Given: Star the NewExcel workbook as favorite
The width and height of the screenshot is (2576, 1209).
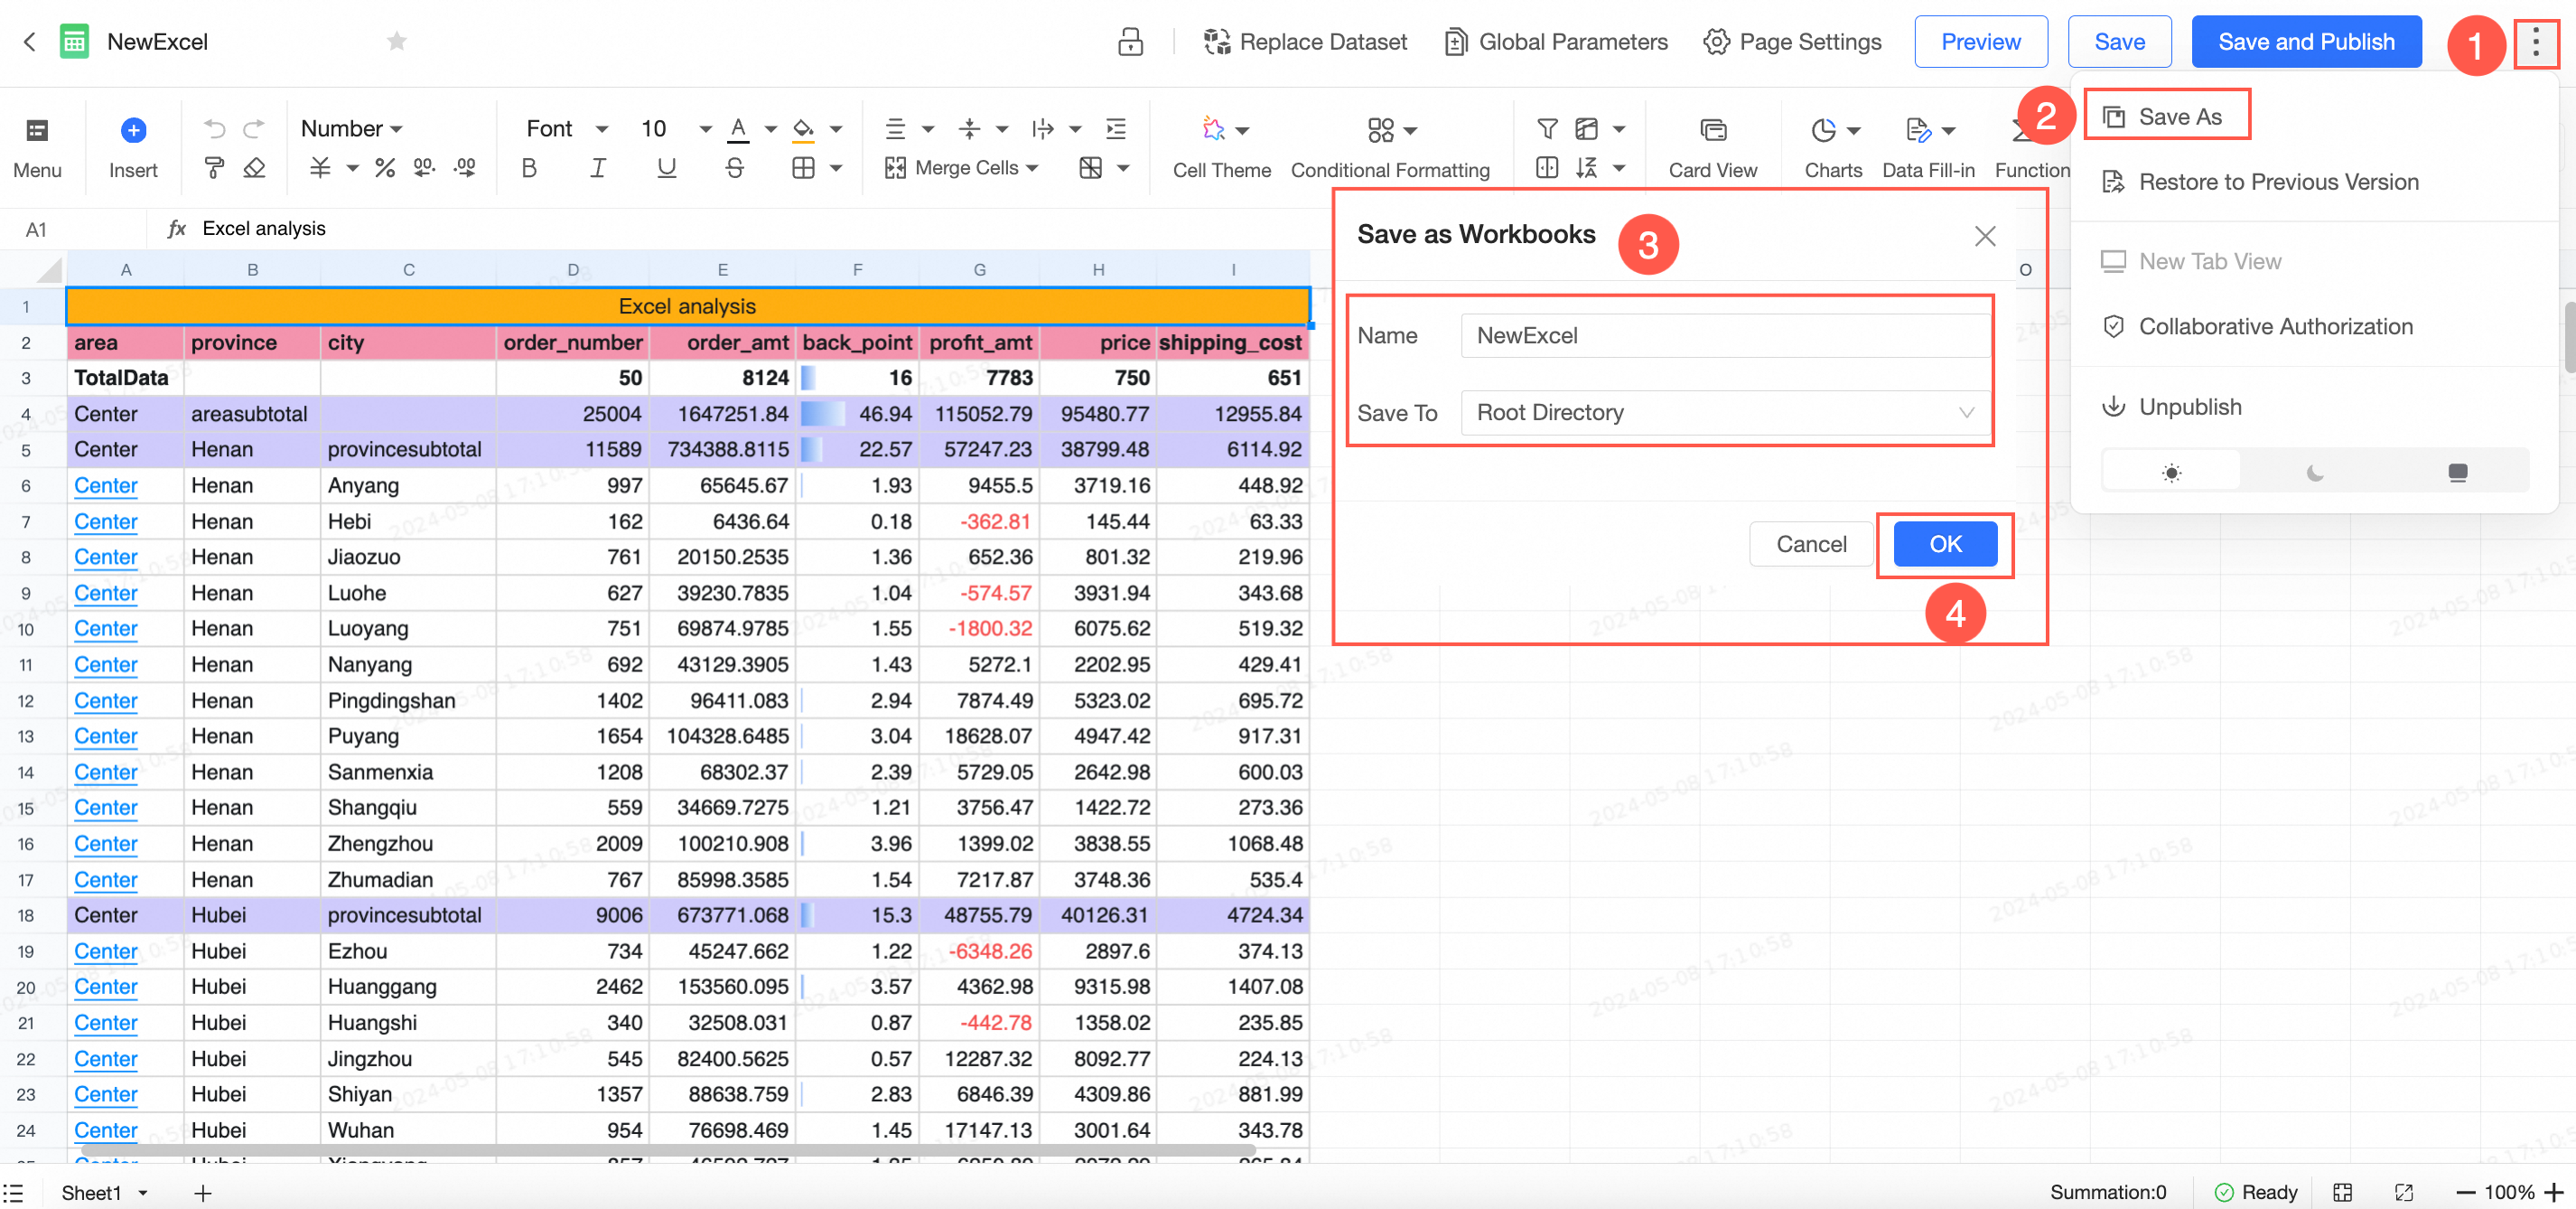Looking at the screenshot, I should [397, 42].
